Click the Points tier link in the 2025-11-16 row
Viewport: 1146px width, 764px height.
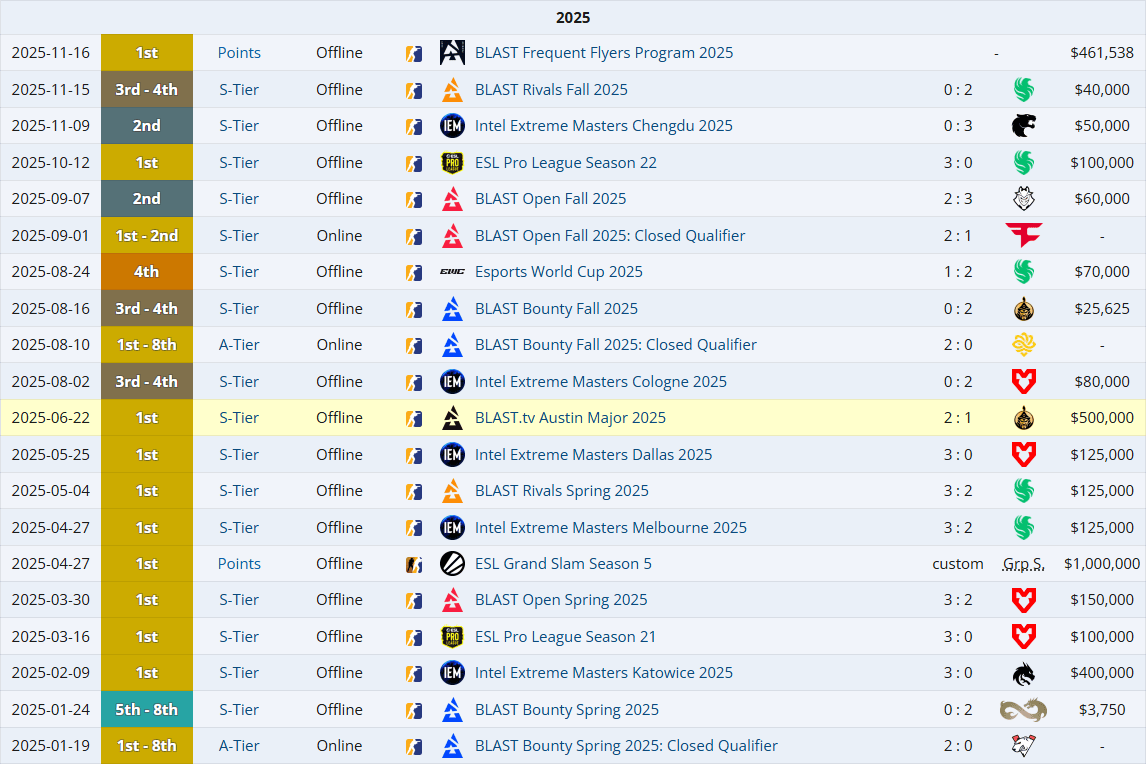coord(239,53)
